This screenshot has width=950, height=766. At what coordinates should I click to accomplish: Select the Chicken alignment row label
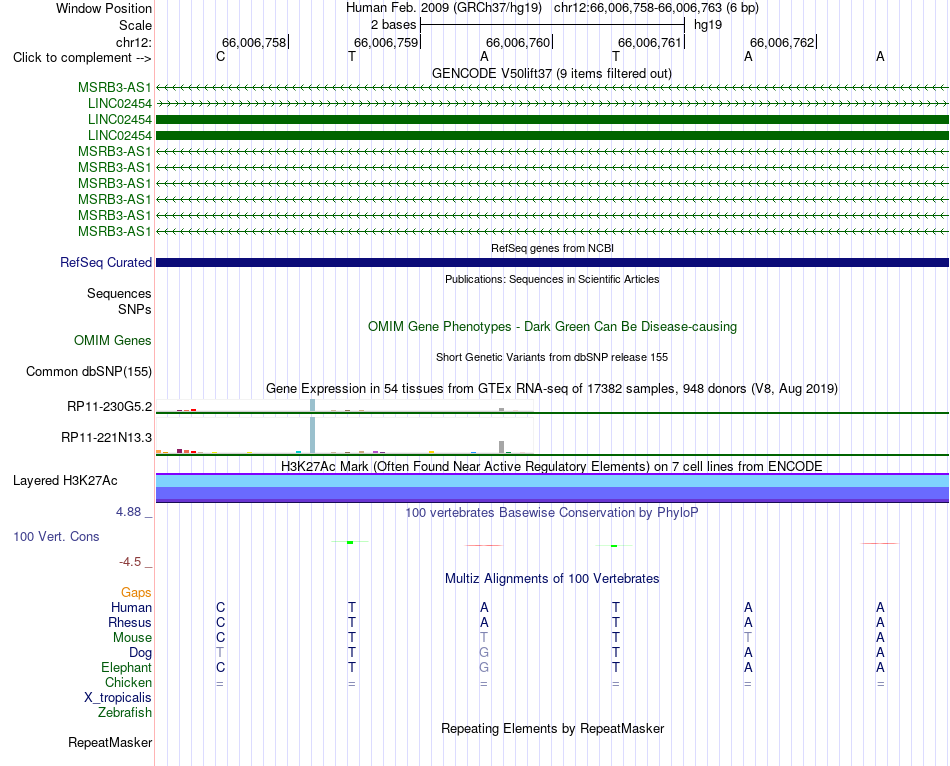click(x=128, y=682)
